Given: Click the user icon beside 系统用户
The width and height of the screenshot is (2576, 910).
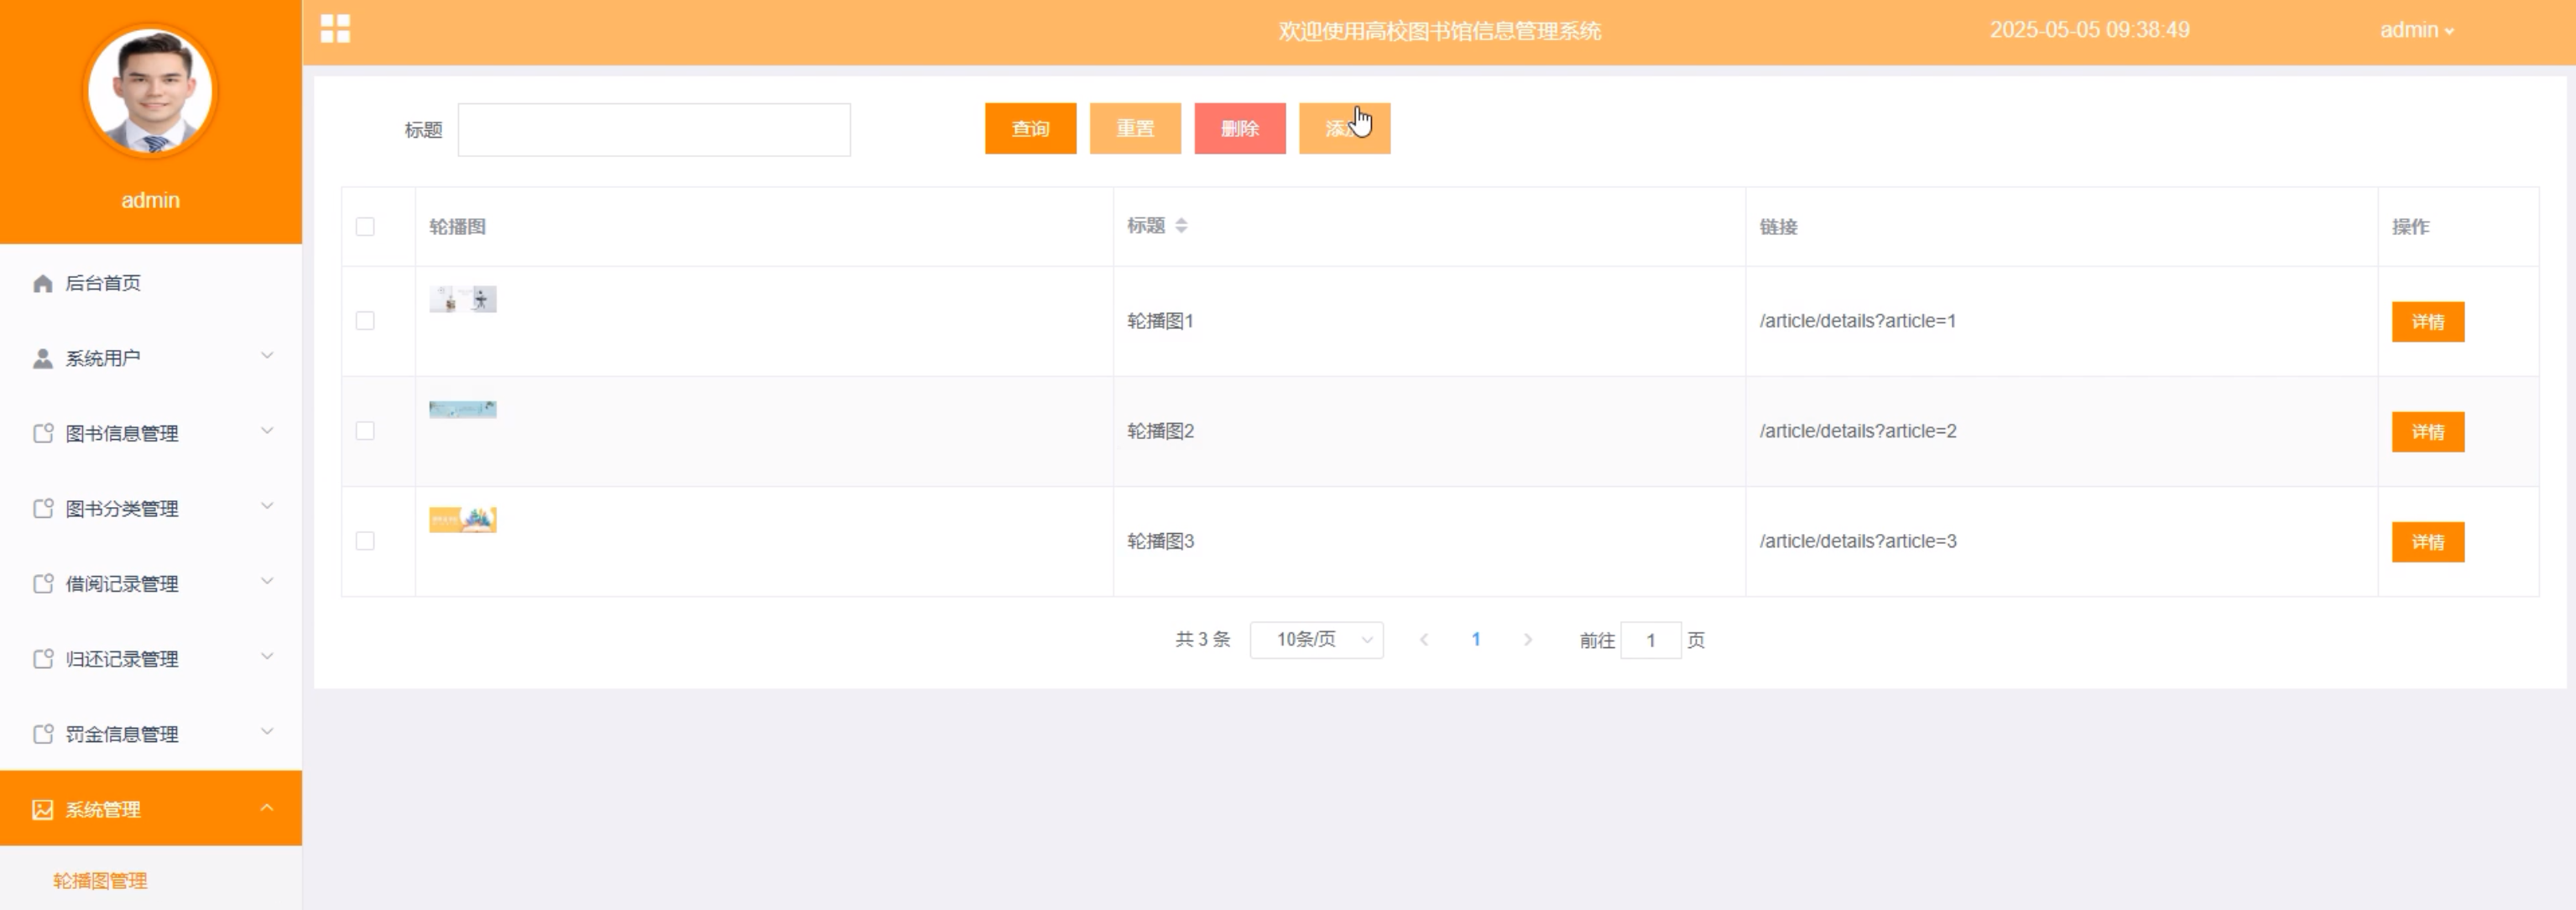Looking at the screenshot, I should pyautogui.click(x=42, y=359).
